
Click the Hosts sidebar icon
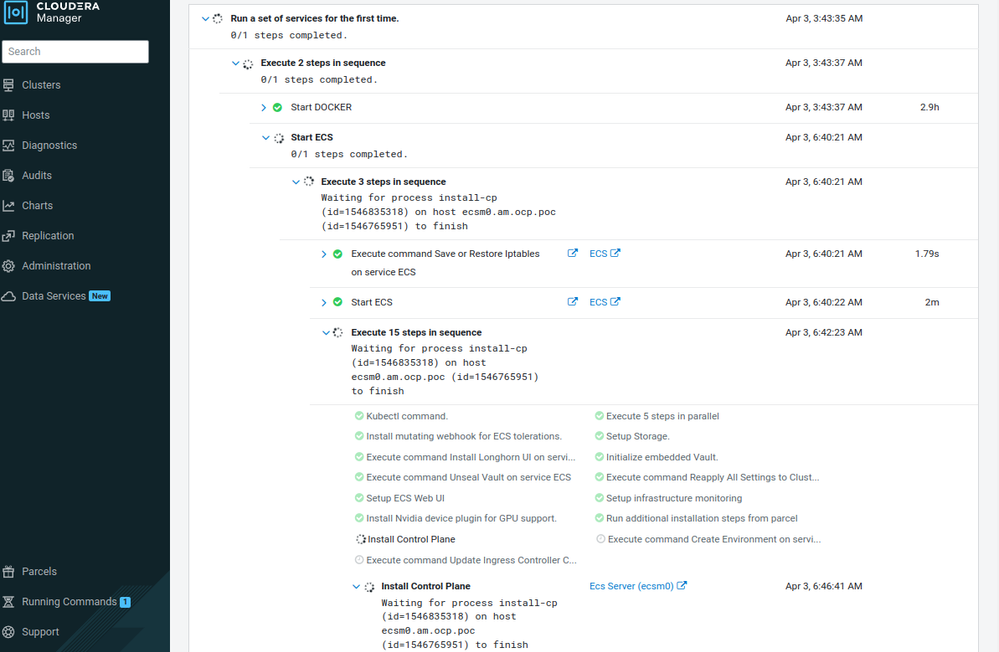[x=8, y=115]
